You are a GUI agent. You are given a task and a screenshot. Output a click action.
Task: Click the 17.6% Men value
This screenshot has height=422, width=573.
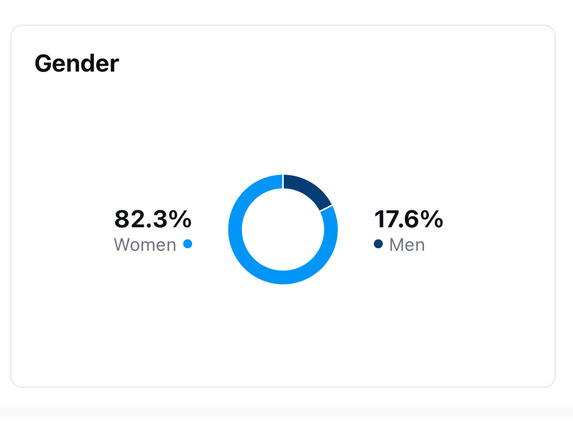(x=409, y=219)
